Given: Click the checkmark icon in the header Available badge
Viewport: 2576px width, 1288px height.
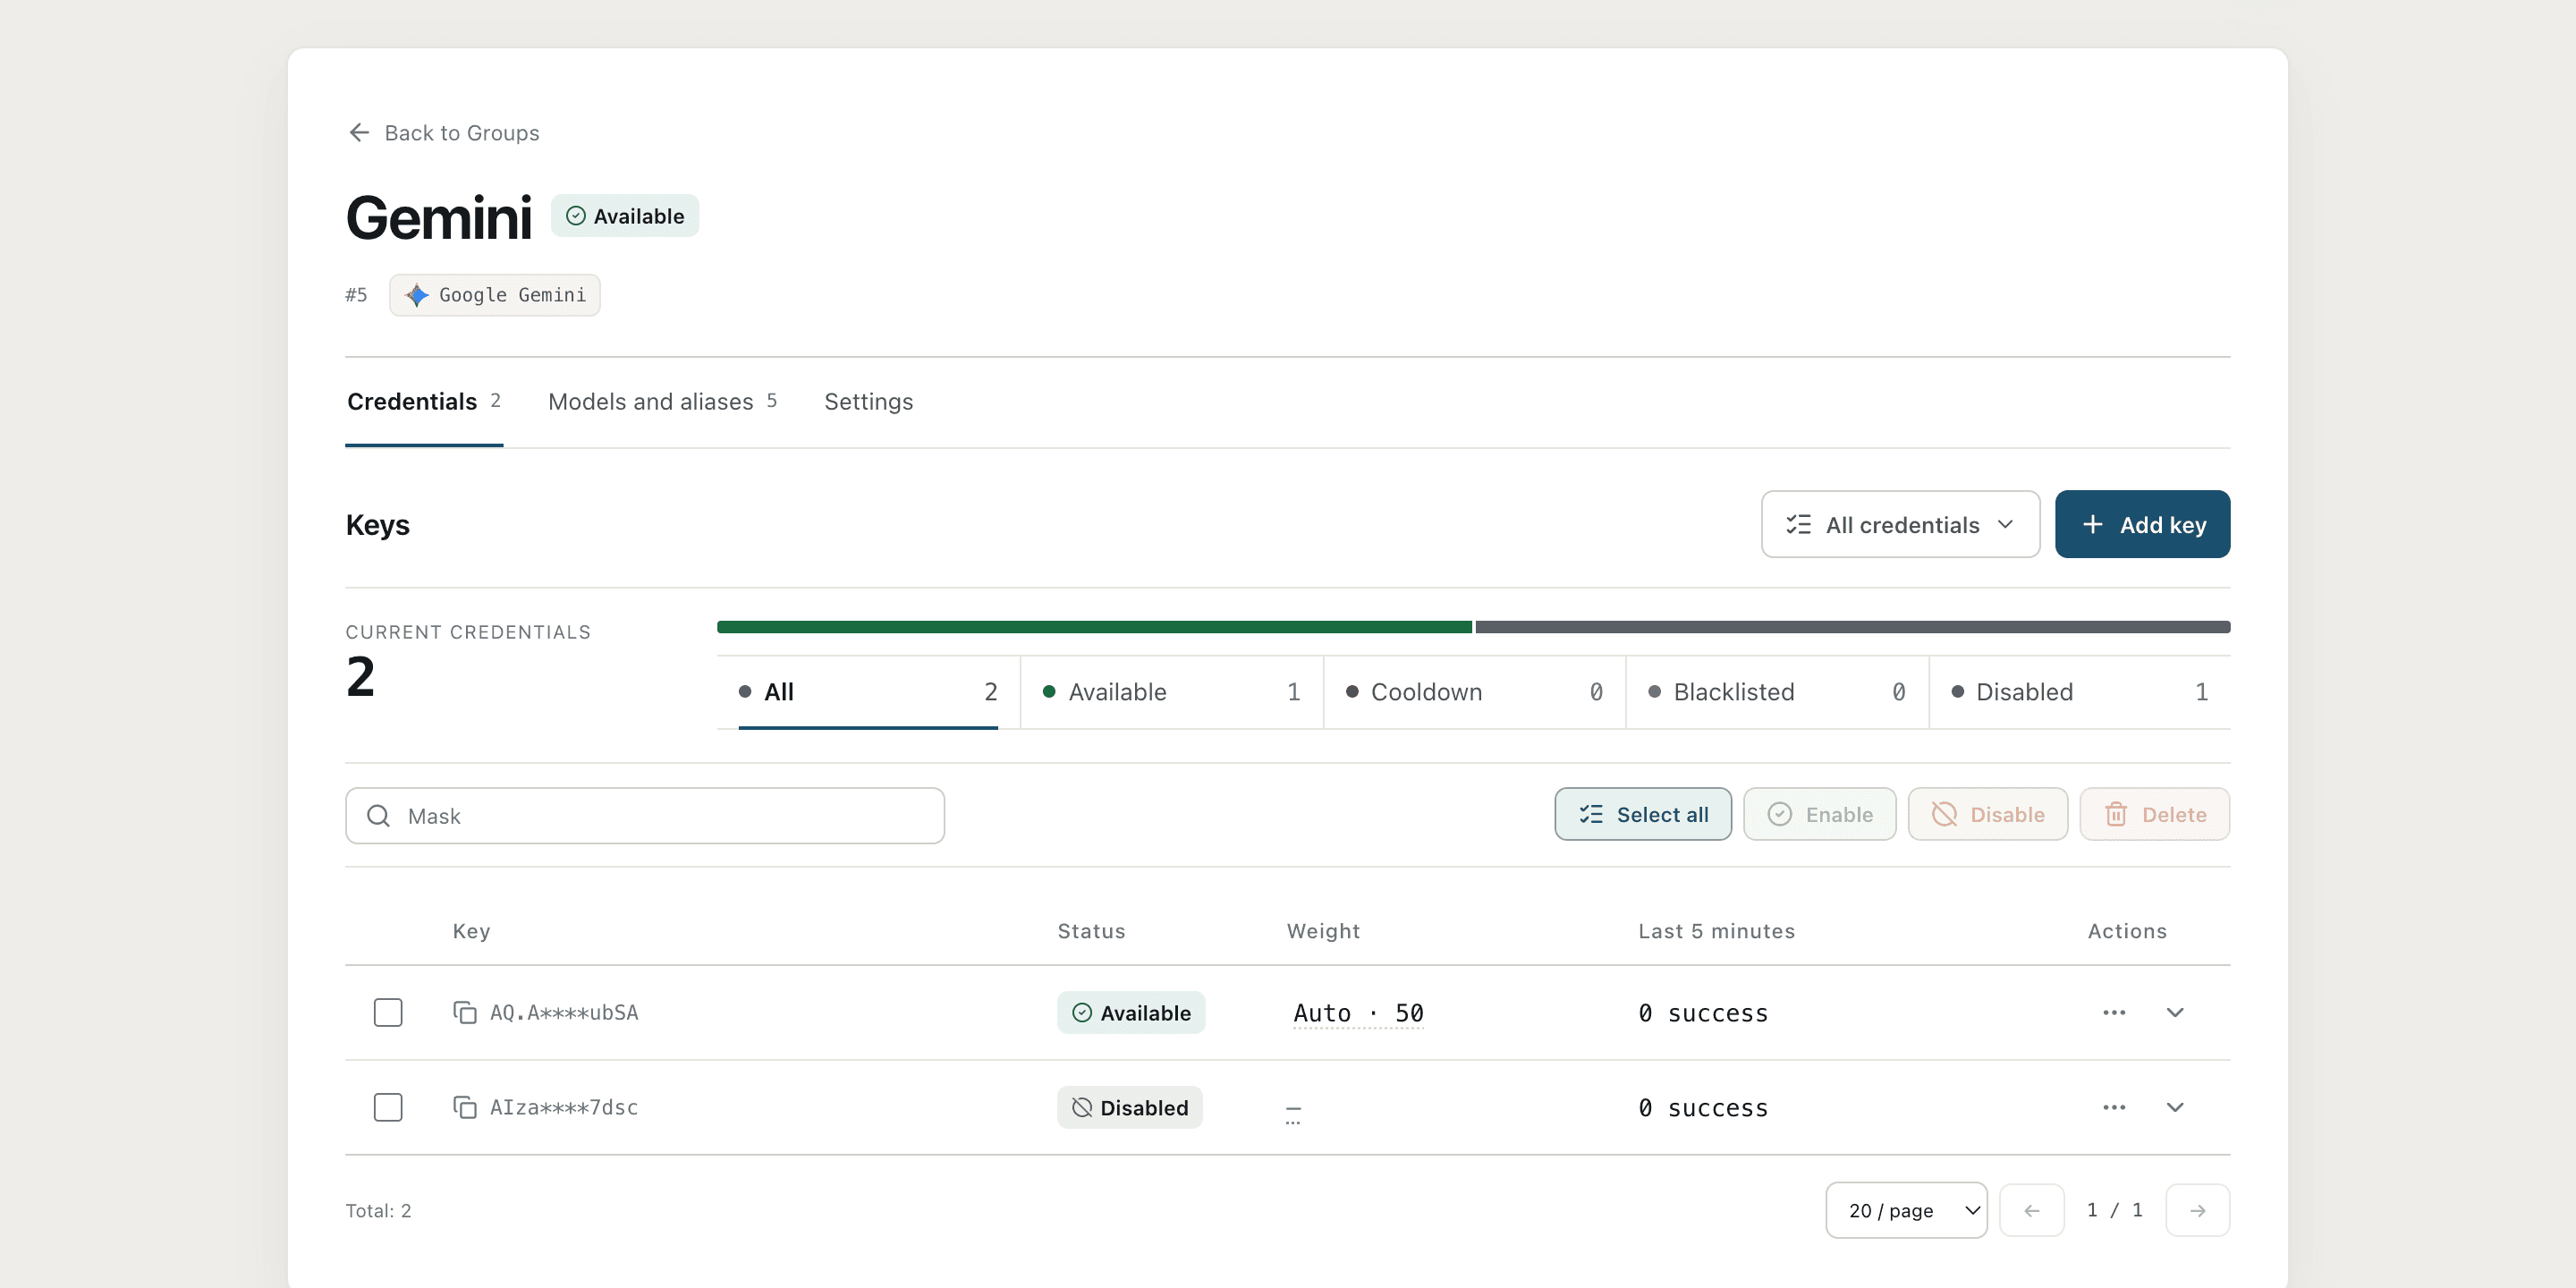Looking at the screenshot, I should 576,216.
